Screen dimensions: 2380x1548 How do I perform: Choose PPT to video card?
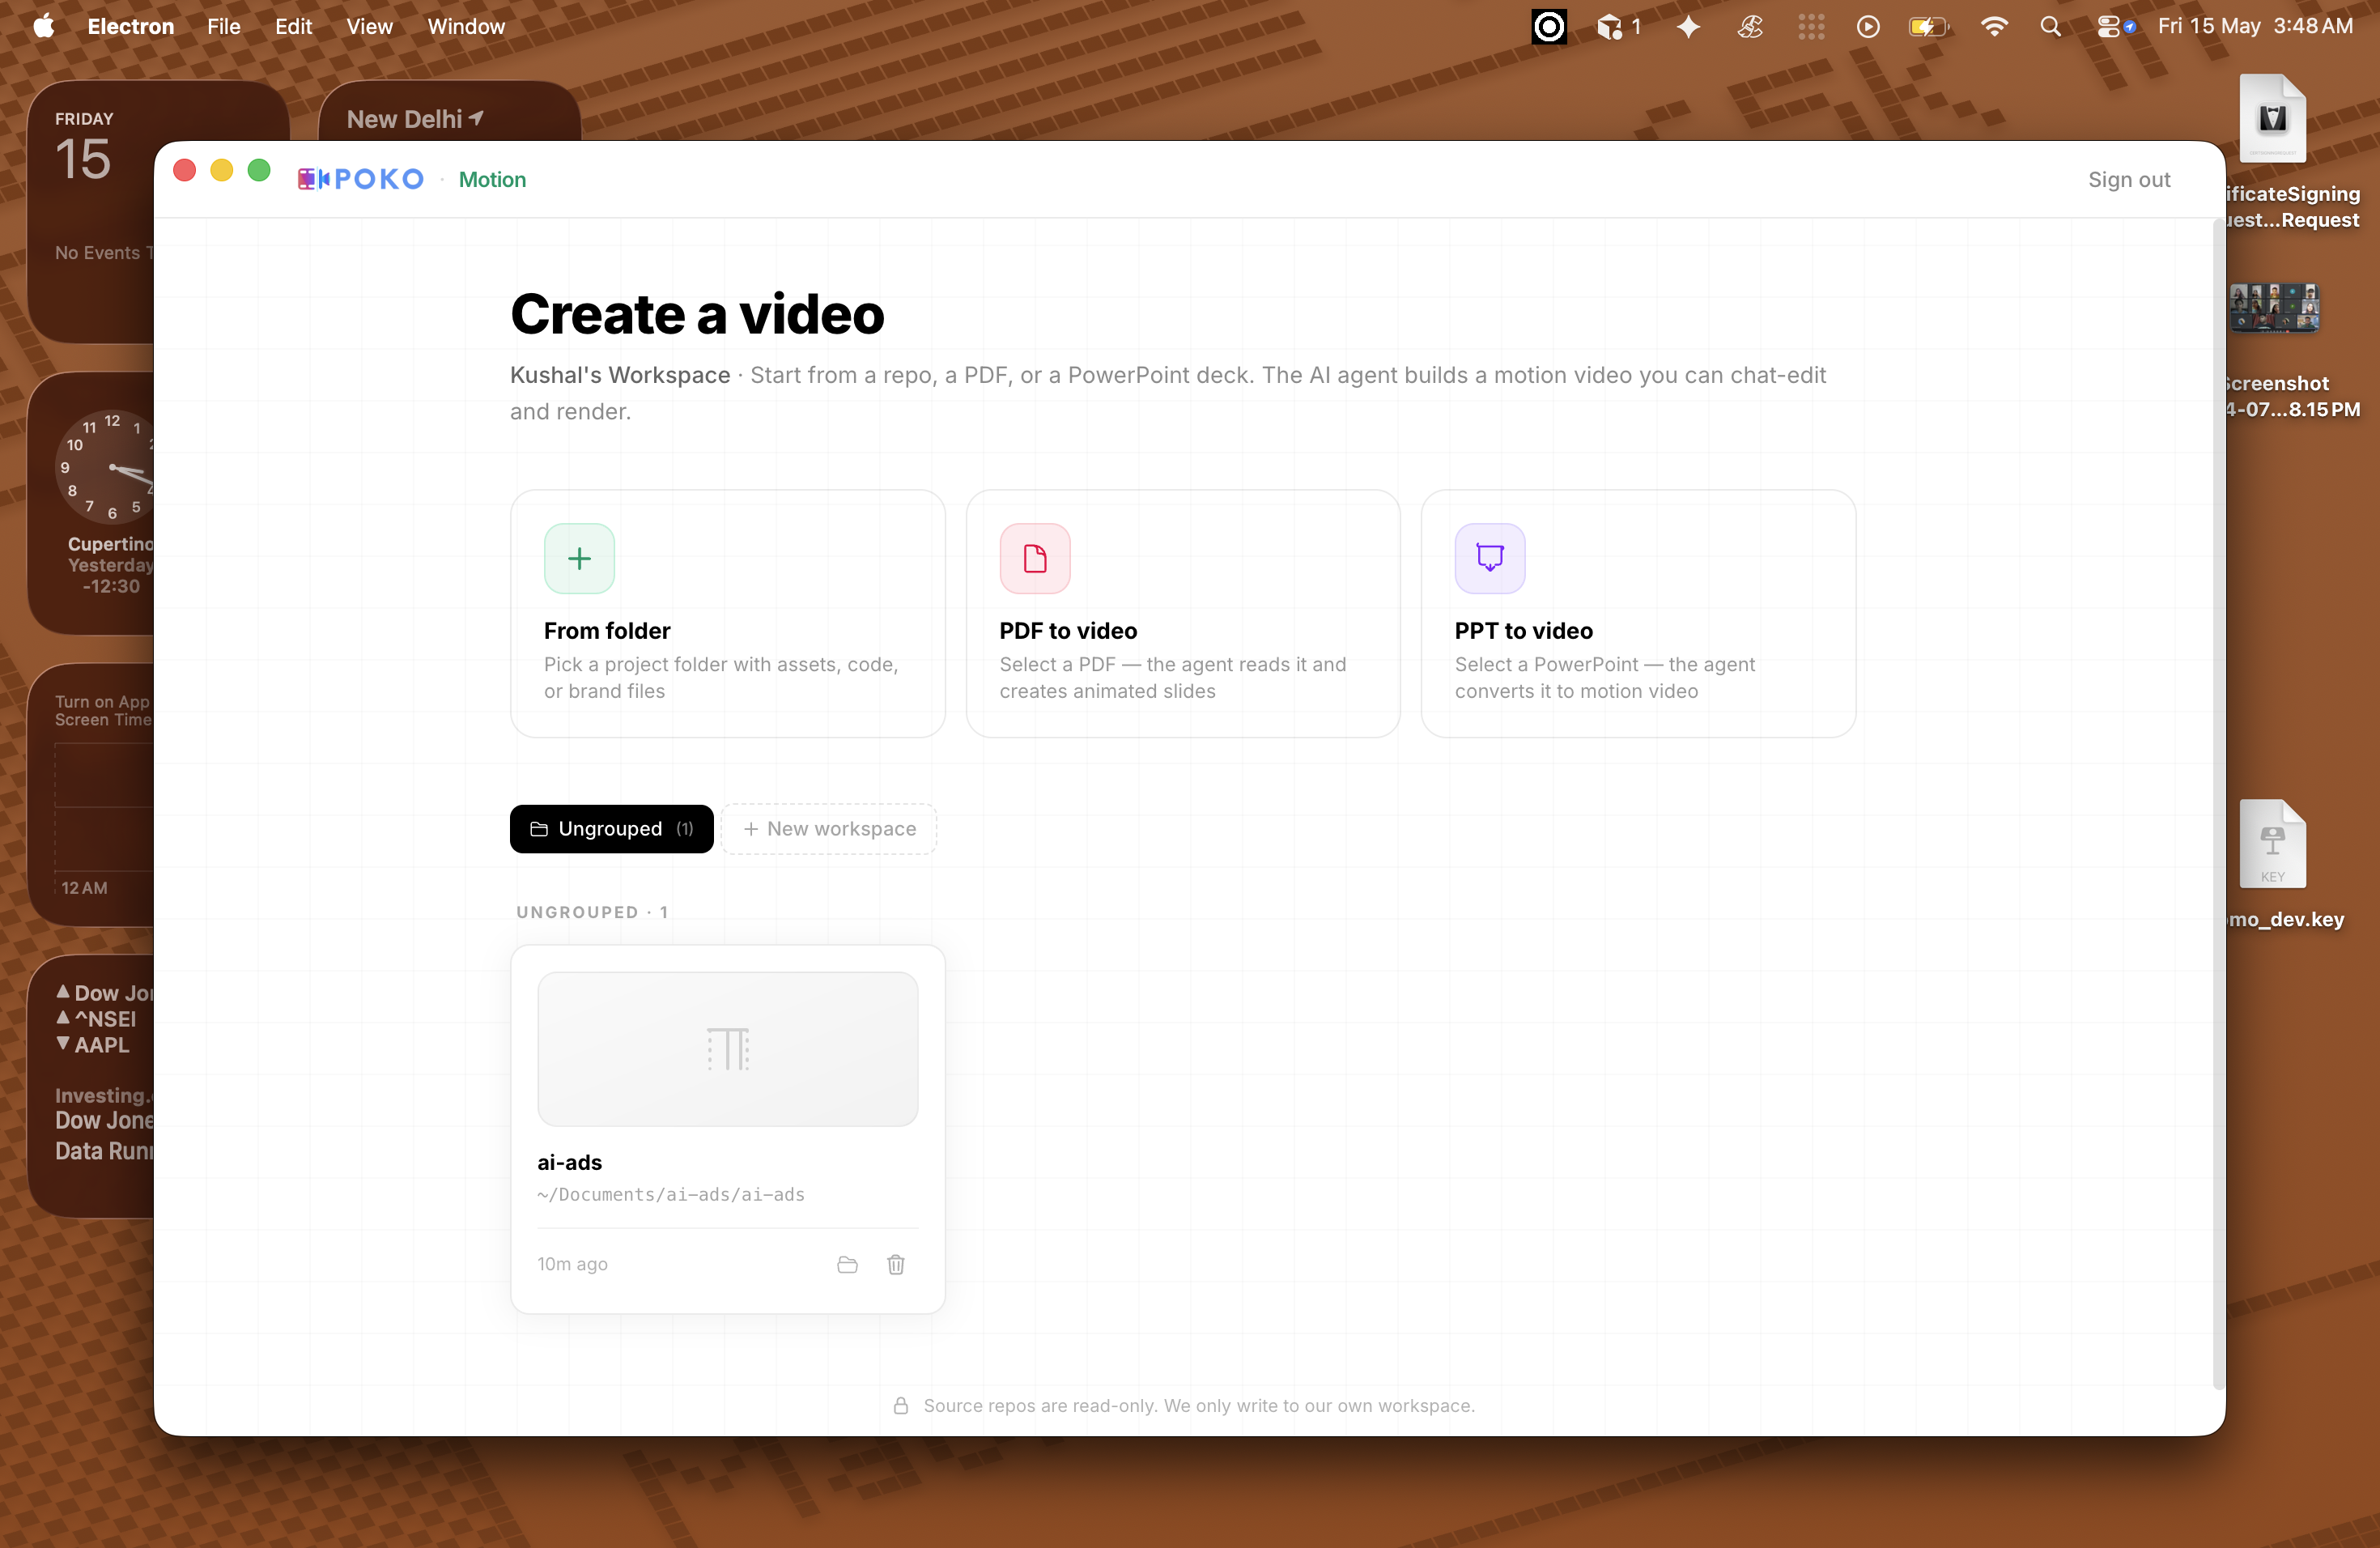(1638, 613)
